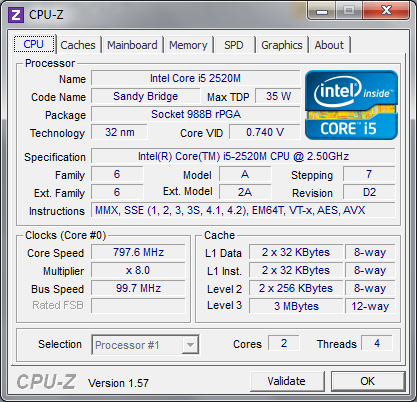This screenshot has height=402, width=417.
Task: Click the Selection dropdown arrow
Action: point(190,345)
